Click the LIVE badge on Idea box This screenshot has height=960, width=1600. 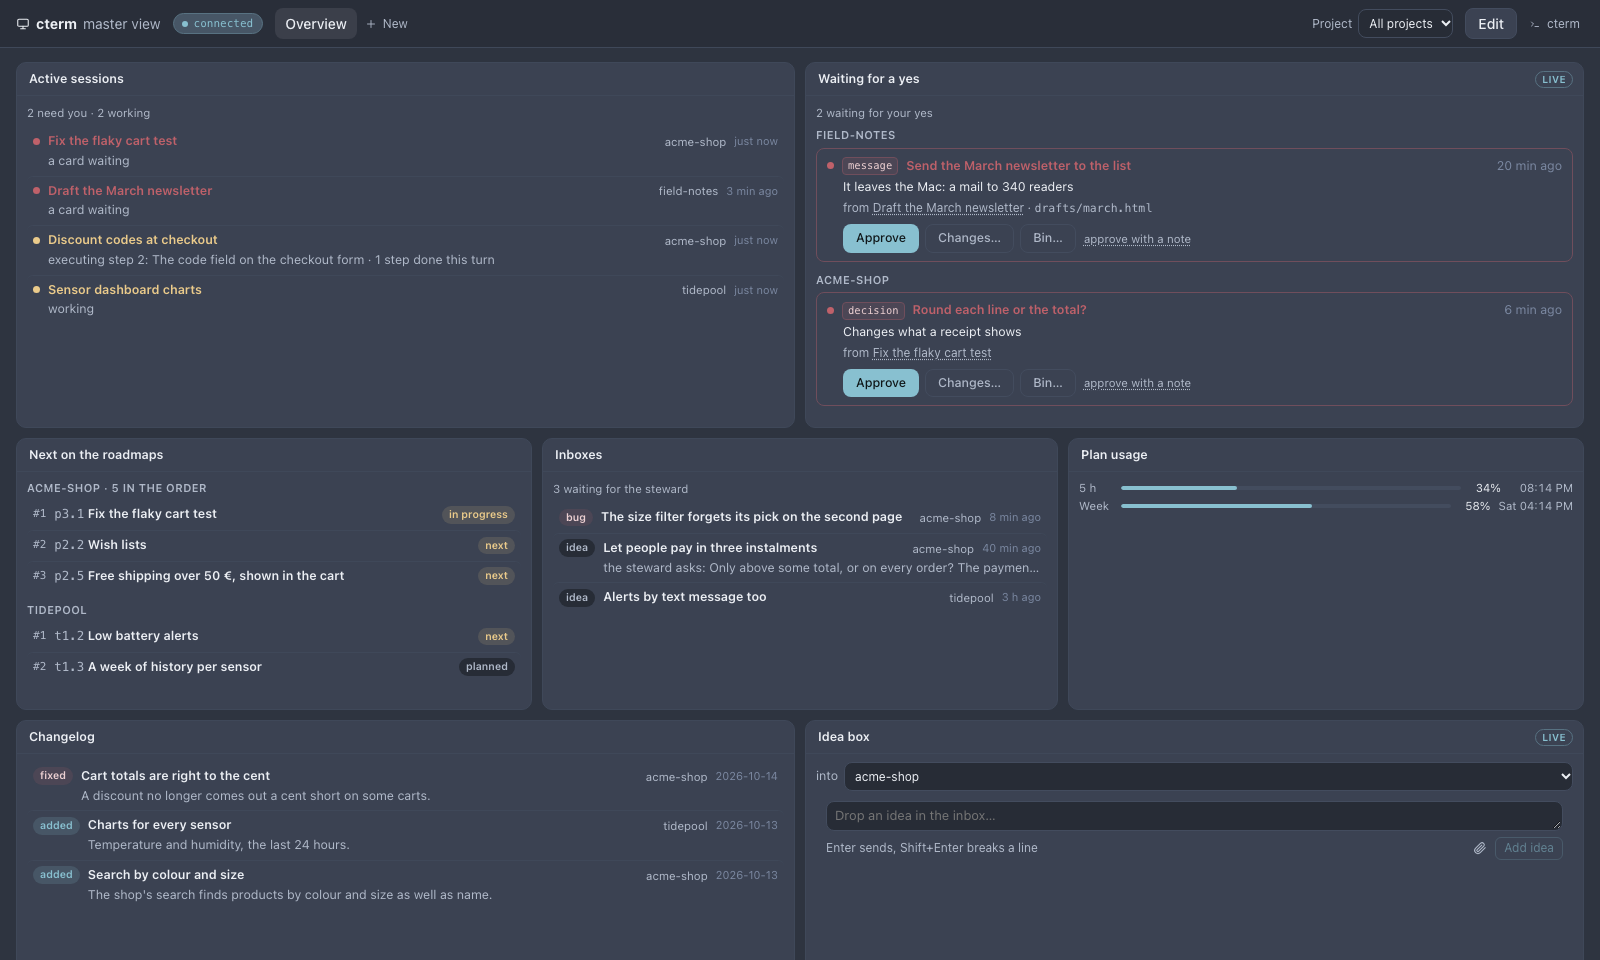(1553, 738)
